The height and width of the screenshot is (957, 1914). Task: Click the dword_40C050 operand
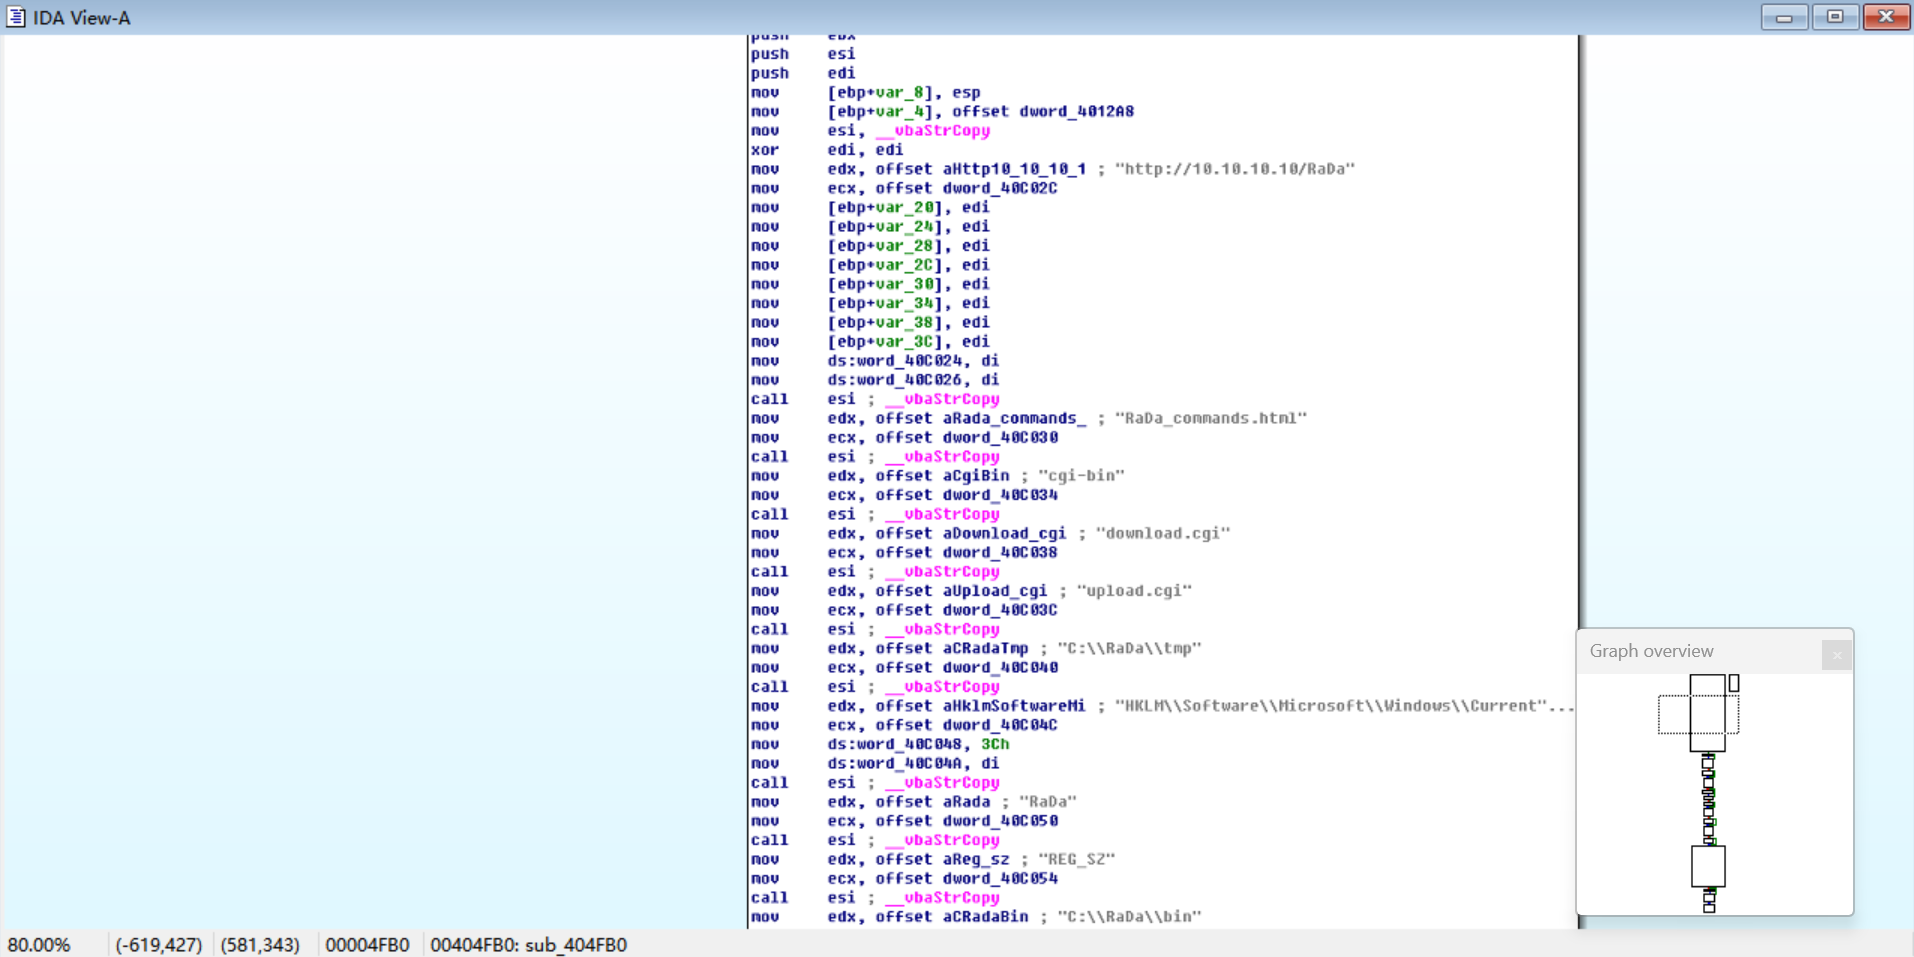coord(1000,821)
